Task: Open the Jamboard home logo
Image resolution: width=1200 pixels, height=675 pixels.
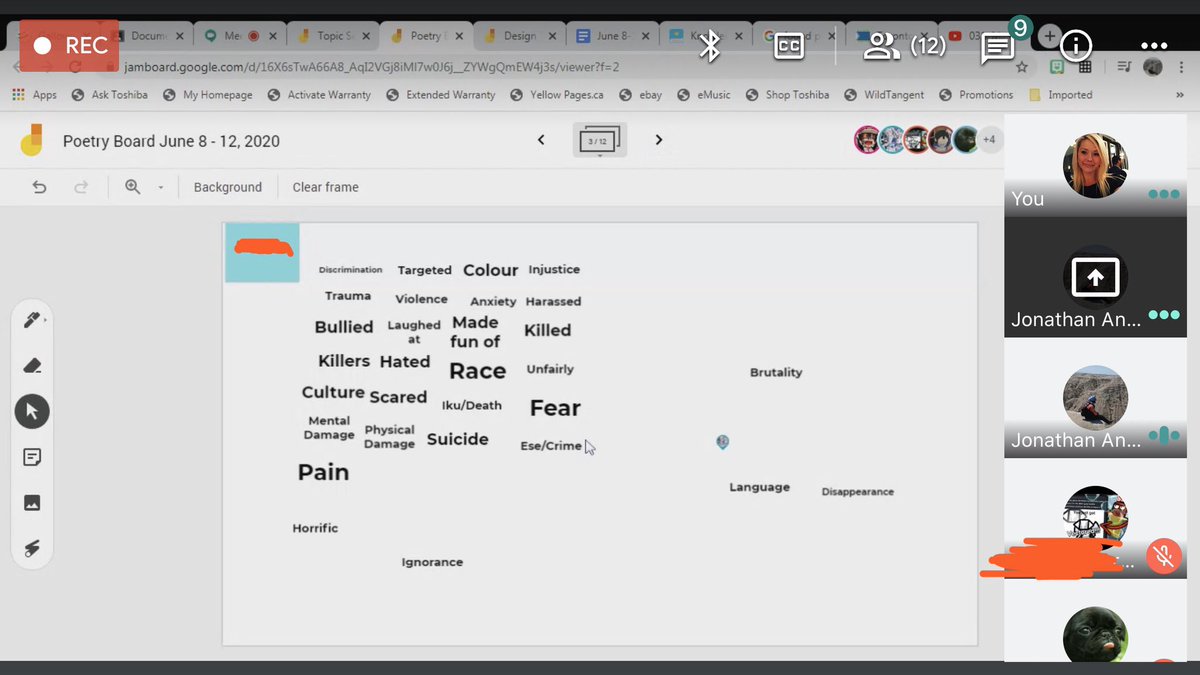Action: pos(33,141)
